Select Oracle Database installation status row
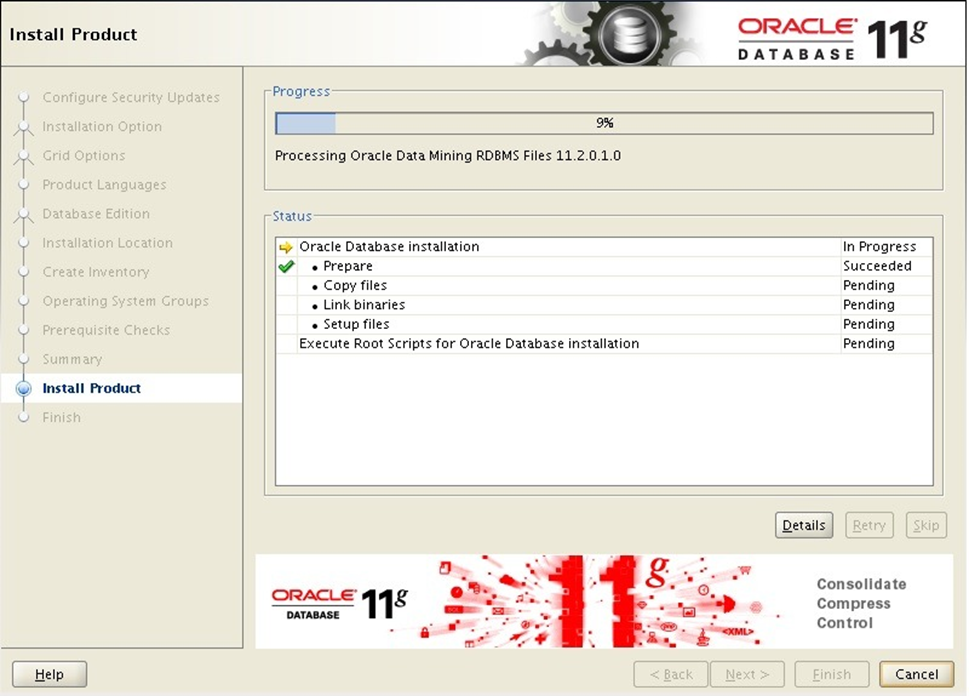 [x=604, y=247]
